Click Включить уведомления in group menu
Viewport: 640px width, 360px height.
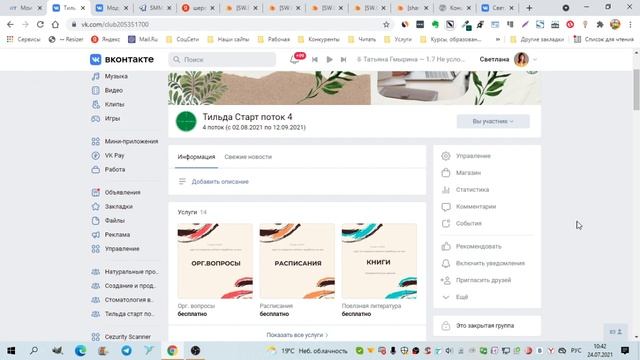click(483, 263)
